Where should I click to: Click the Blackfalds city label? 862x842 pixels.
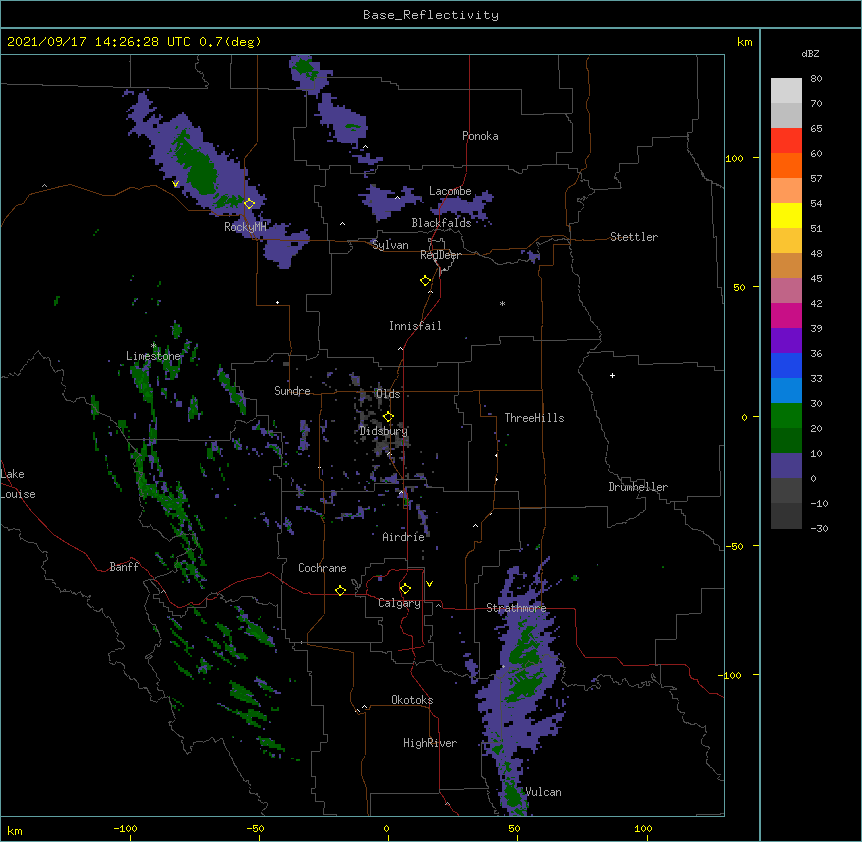coord(441,223)
